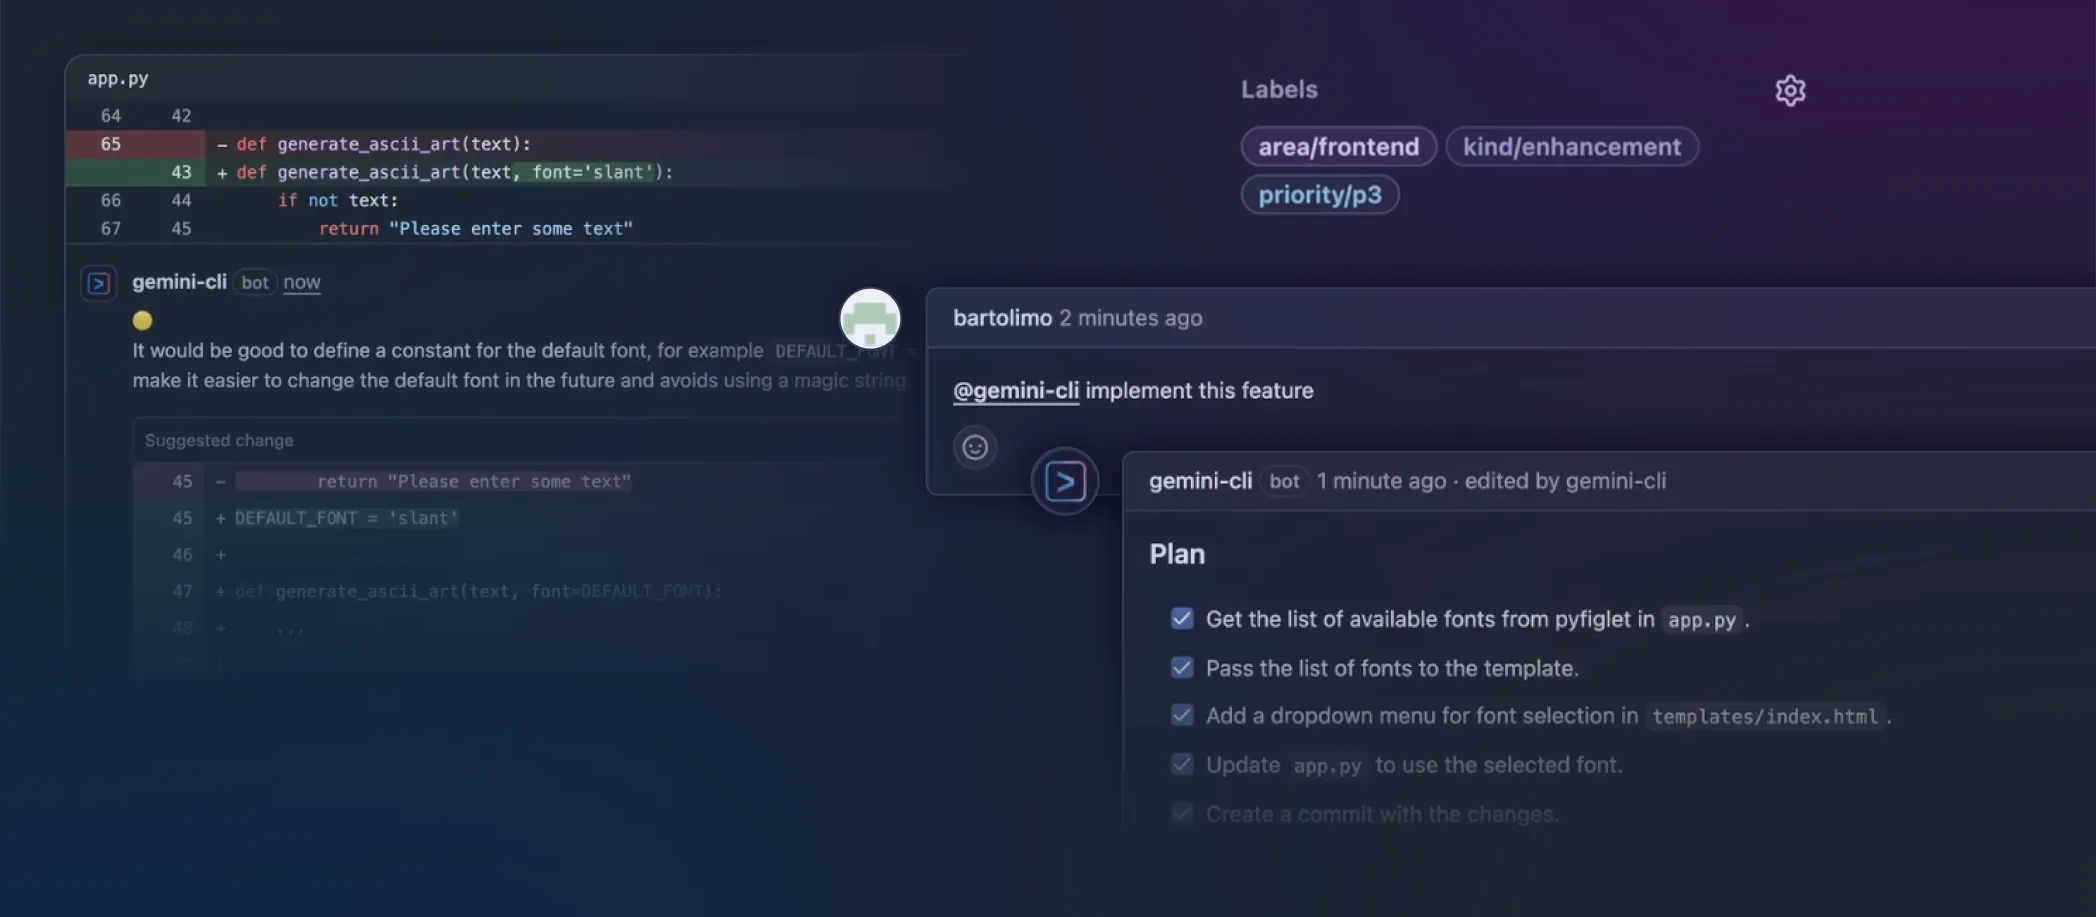
Task: Click the add reaction smiley icon
Action: point(975,447)
